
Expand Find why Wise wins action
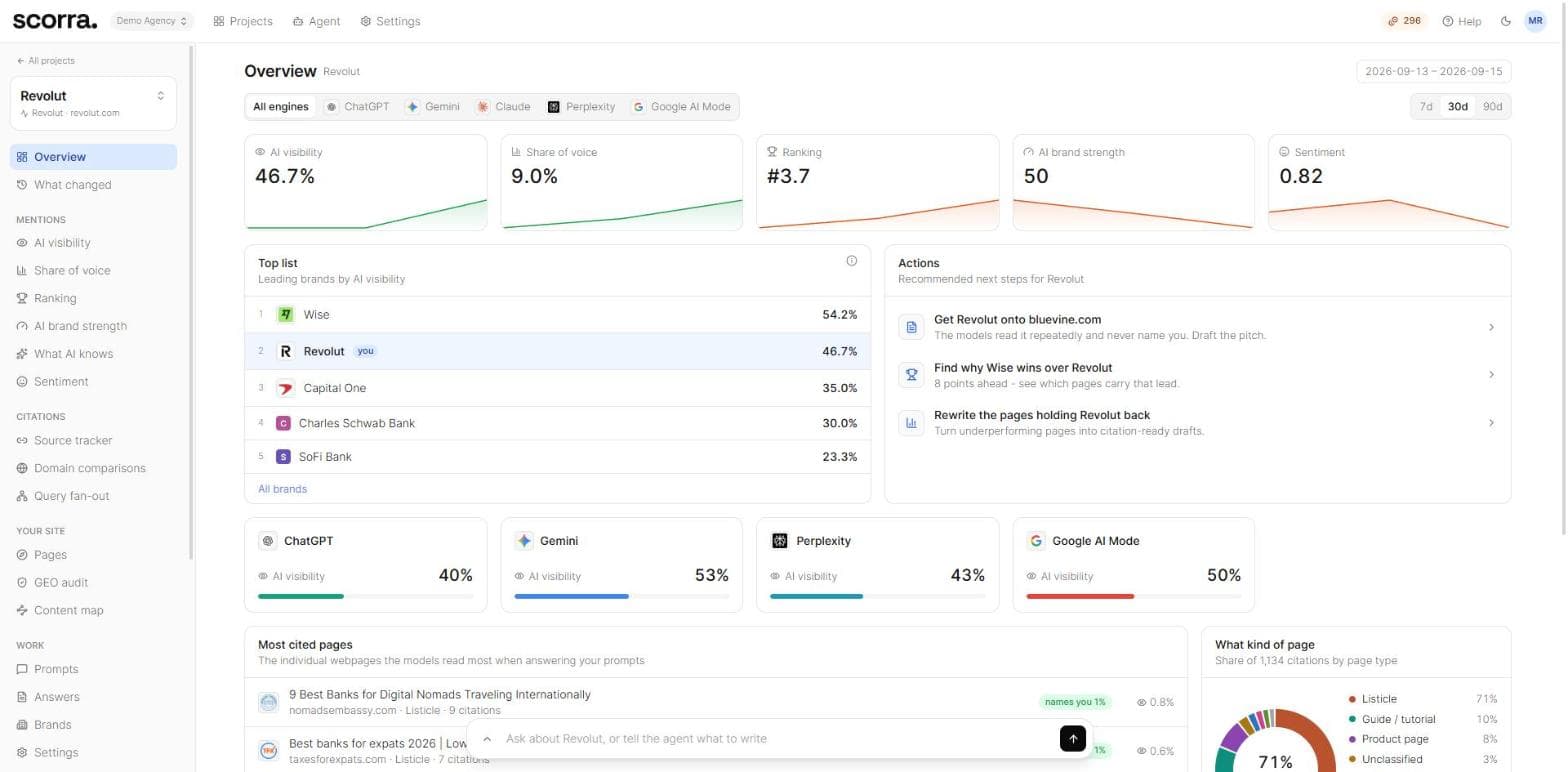1198,375
